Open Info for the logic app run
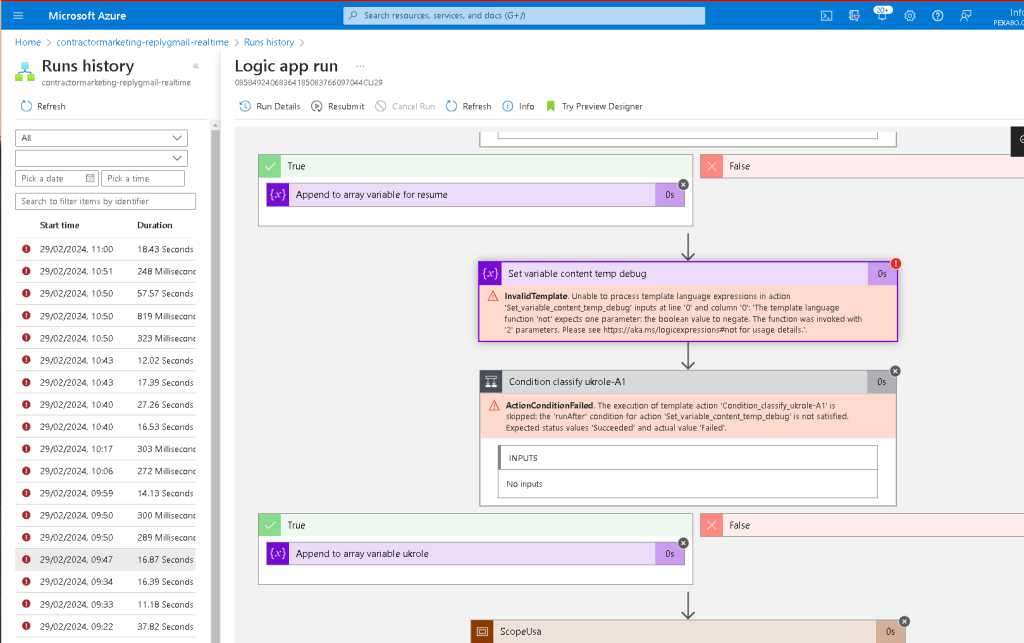The width and height of the screenshot is (1024, 643). tap(518, 106)
